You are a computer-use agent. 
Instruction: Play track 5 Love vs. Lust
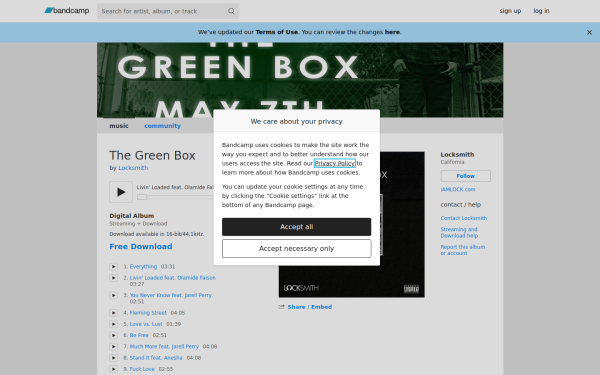pos(113,324)
